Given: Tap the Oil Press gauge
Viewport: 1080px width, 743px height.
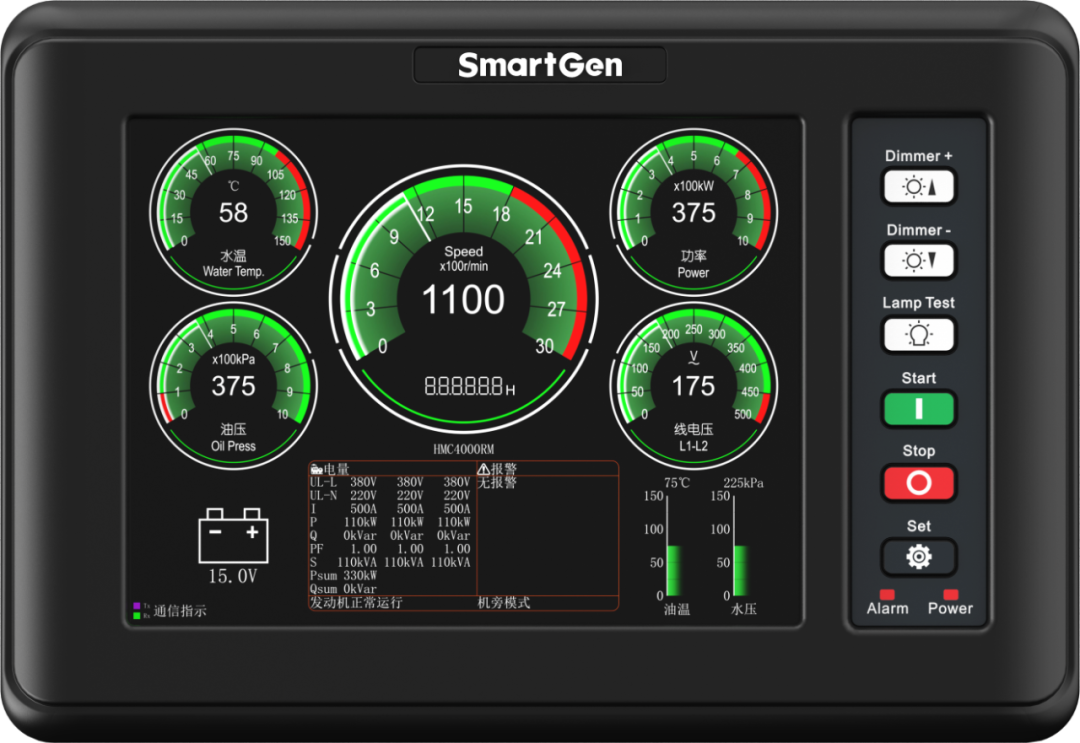Looking at the screenshot, I should pos(233,386).
